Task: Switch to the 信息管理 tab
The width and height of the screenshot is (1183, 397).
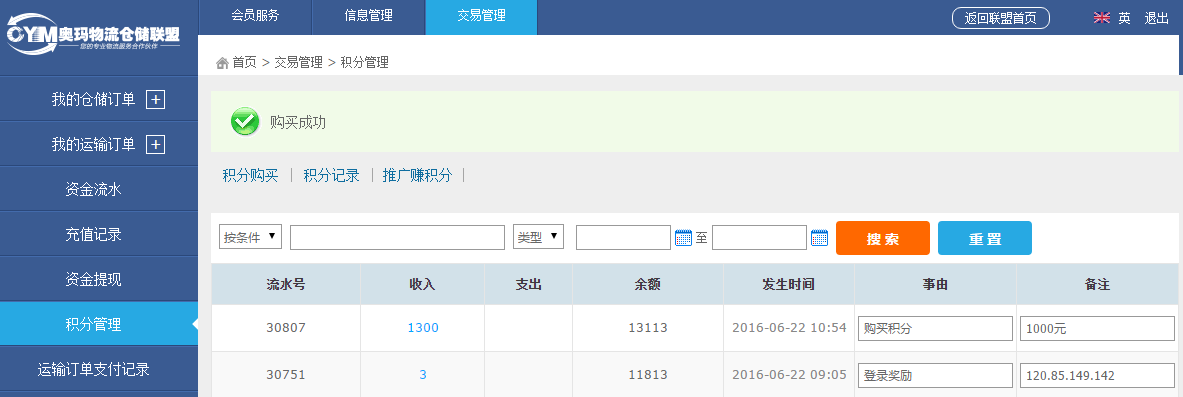Action: point(368,16)
